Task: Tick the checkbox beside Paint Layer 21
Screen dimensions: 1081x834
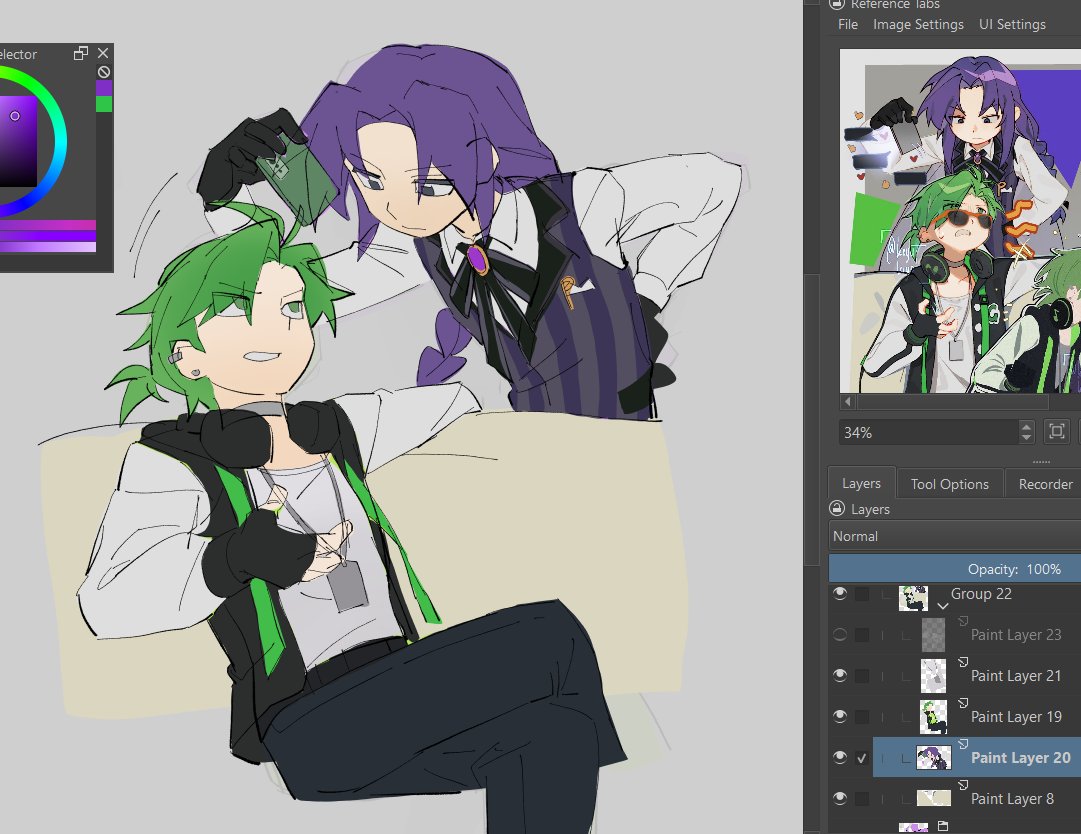Action: point(862,675)
